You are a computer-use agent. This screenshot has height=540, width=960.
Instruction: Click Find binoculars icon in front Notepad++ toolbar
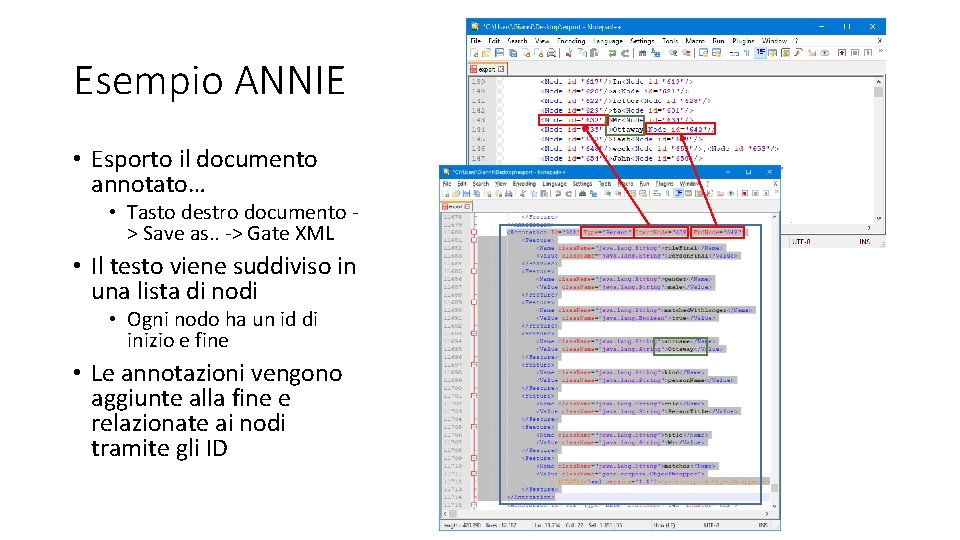click(582, 193)
